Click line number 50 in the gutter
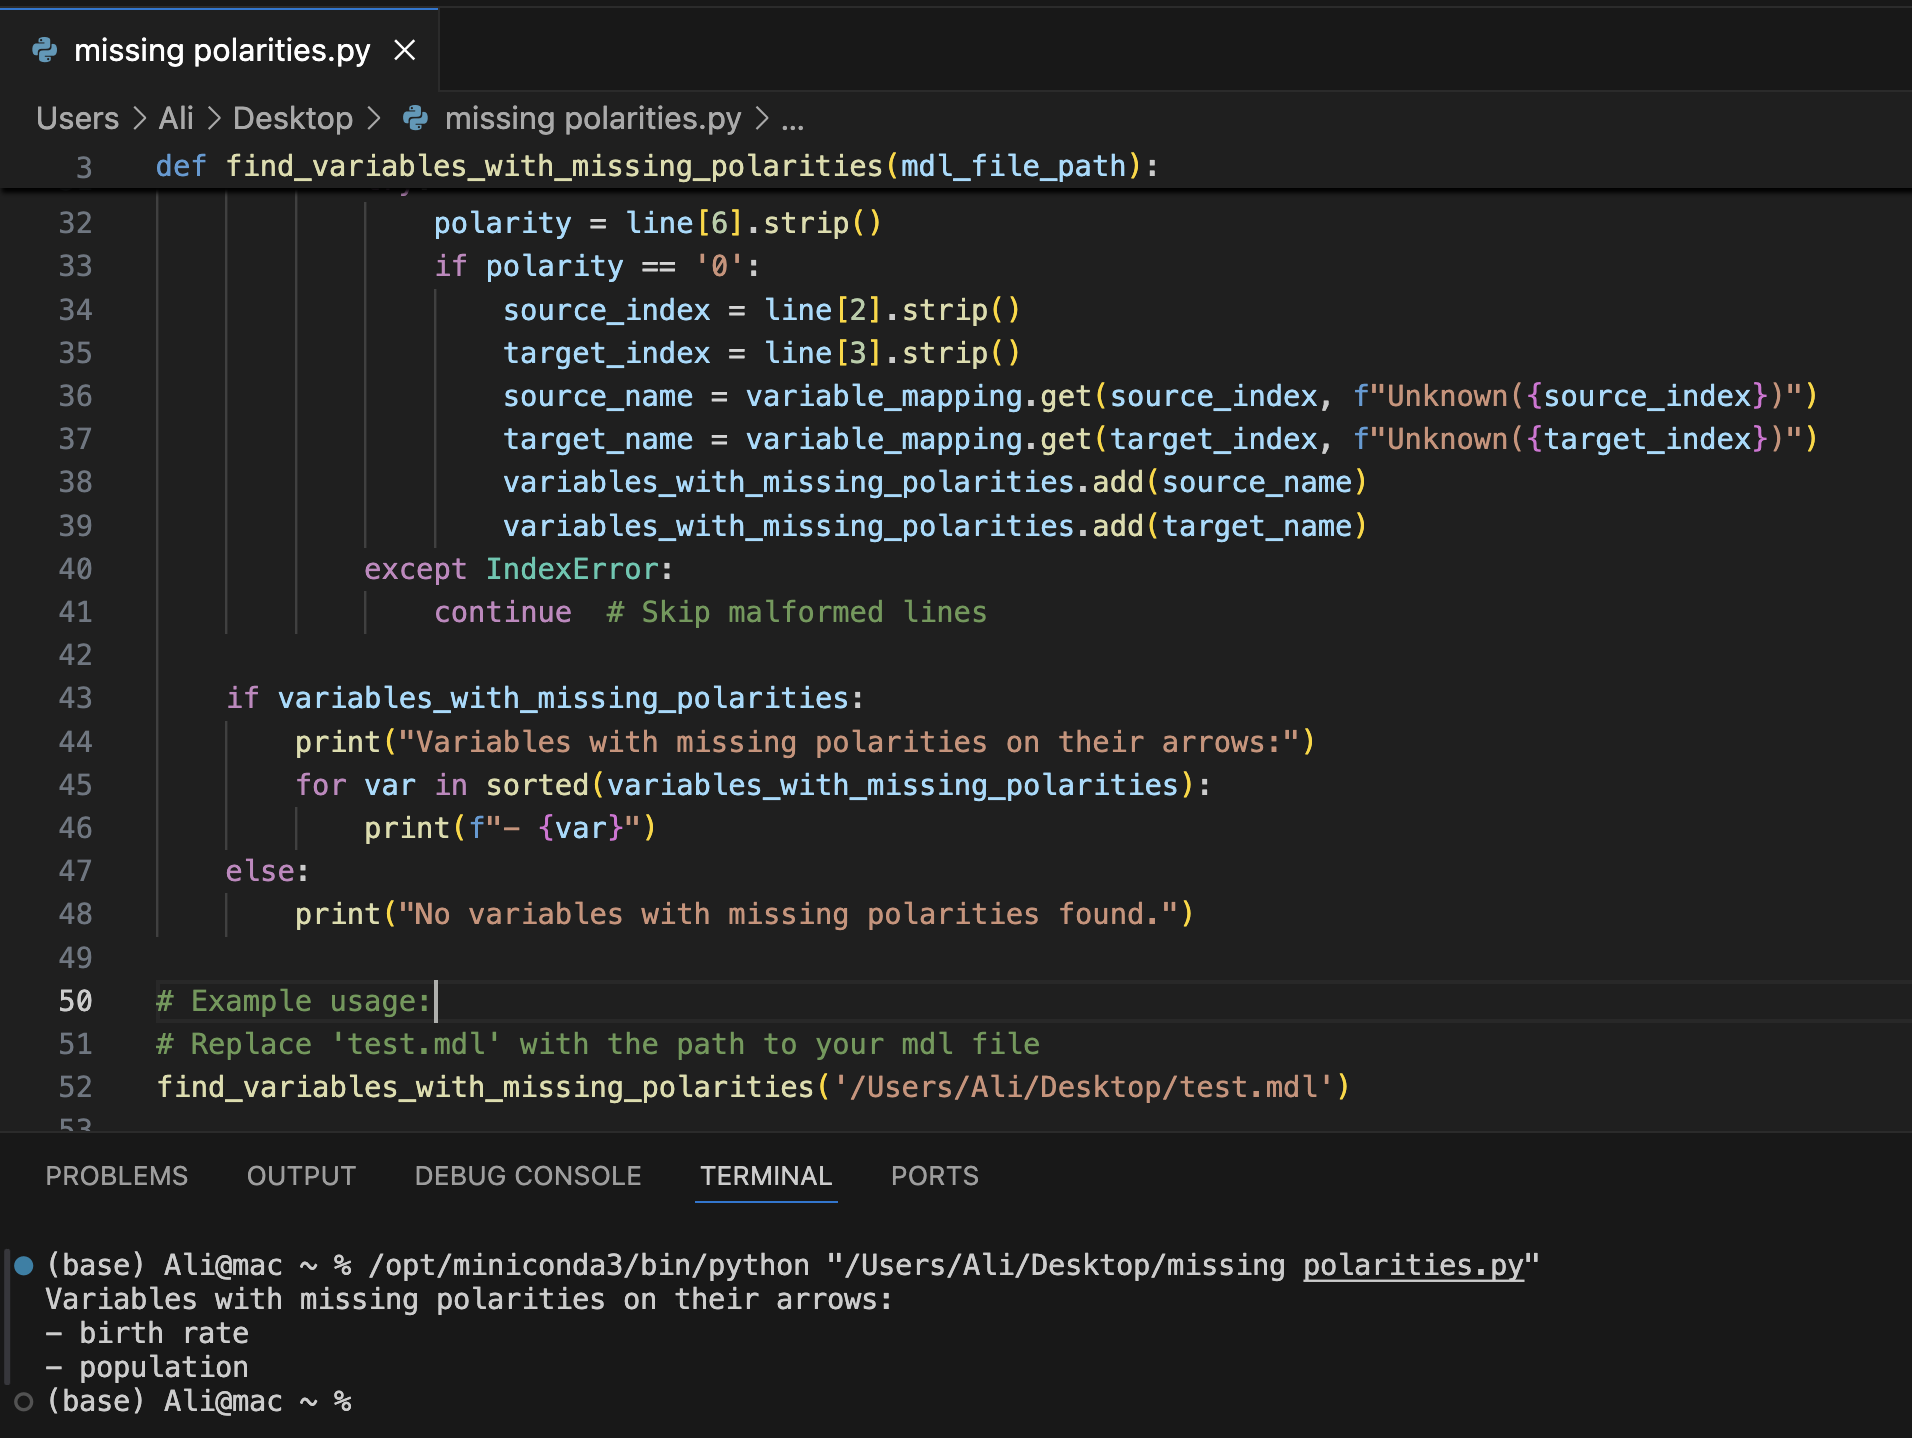The height and width of the screenshot is (1438, 1912). 75,1001
